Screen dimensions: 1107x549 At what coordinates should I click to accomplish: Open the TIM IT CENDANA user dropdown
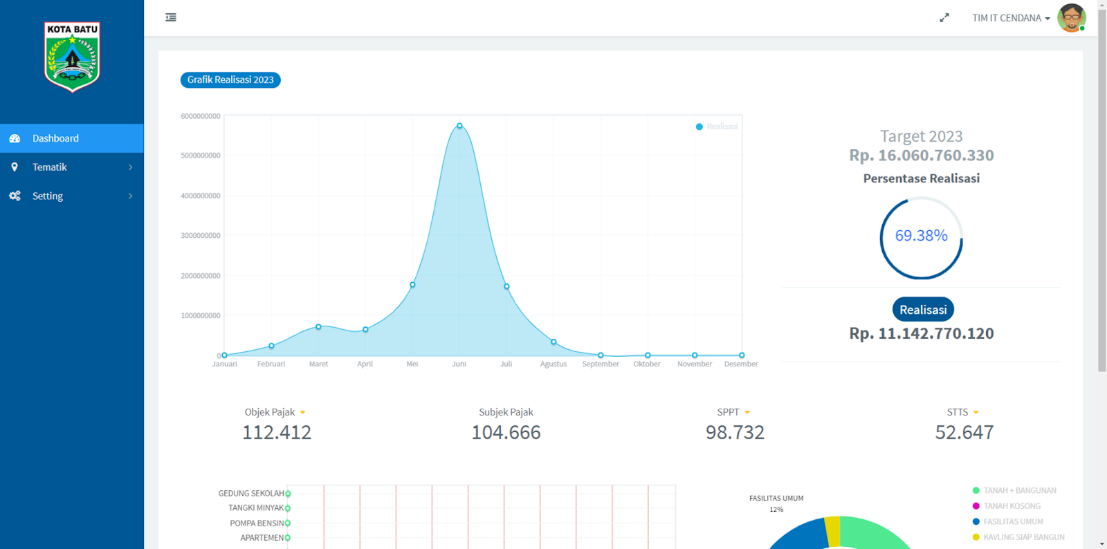pos(1011,18)
